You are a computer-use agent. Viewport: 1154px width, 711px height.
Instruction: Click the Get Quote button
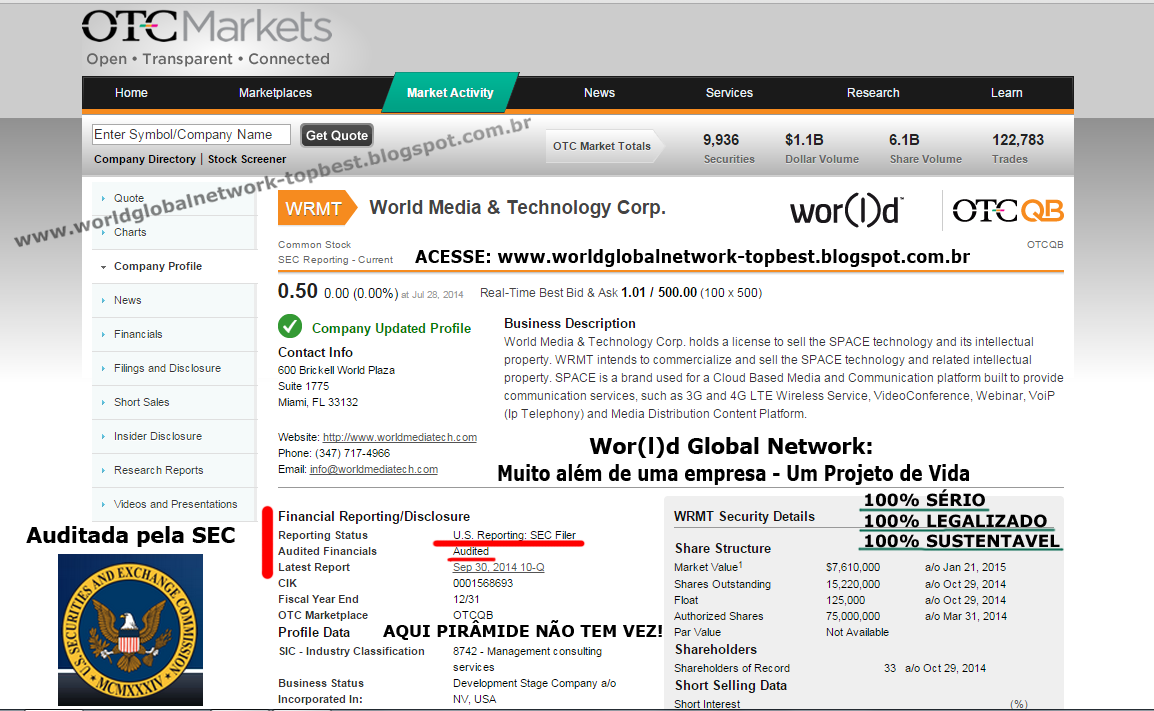tap(336, 135)
